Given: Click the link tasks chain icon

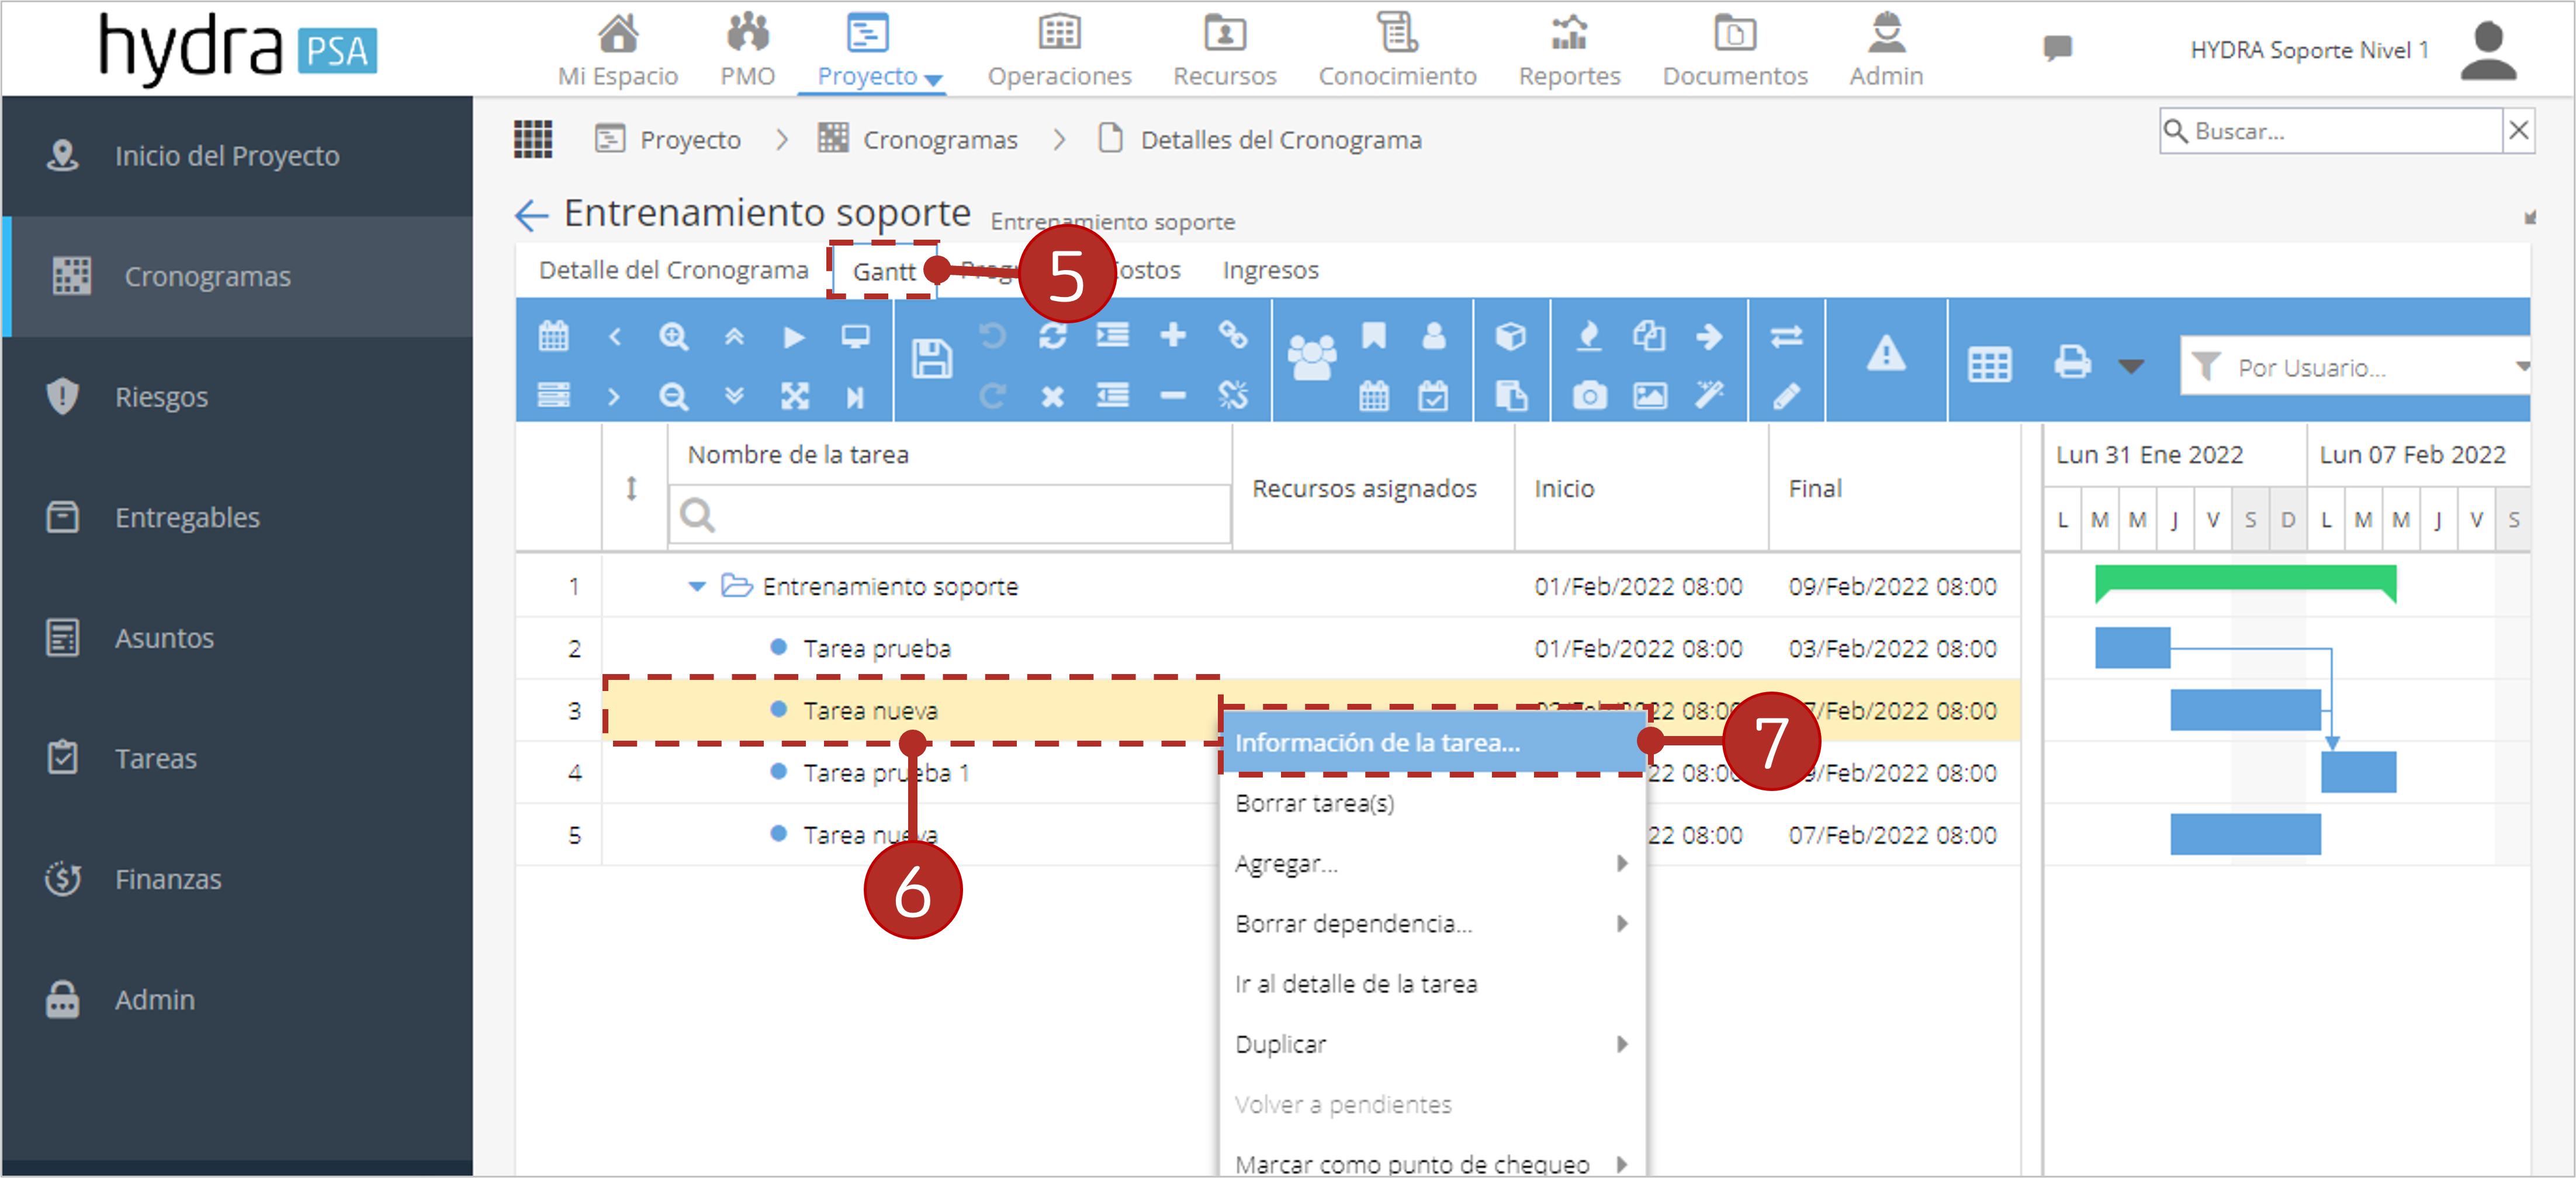Looking at the screenshot, I should pos(1233,335).
